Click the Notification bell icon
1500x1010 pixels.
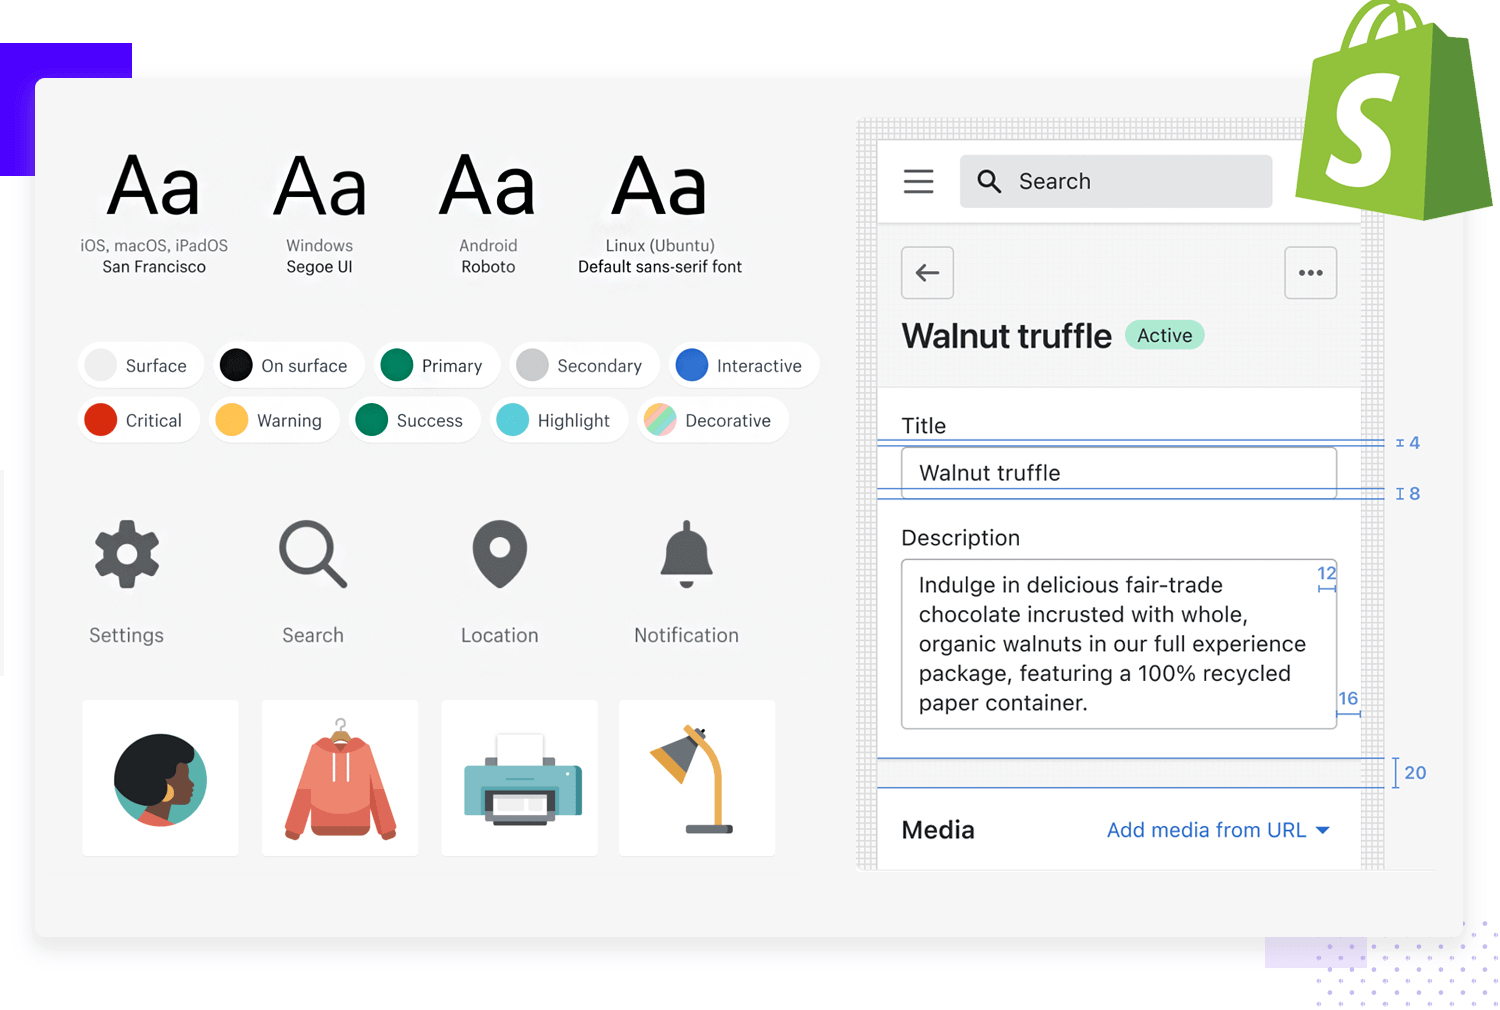(686, 553)
